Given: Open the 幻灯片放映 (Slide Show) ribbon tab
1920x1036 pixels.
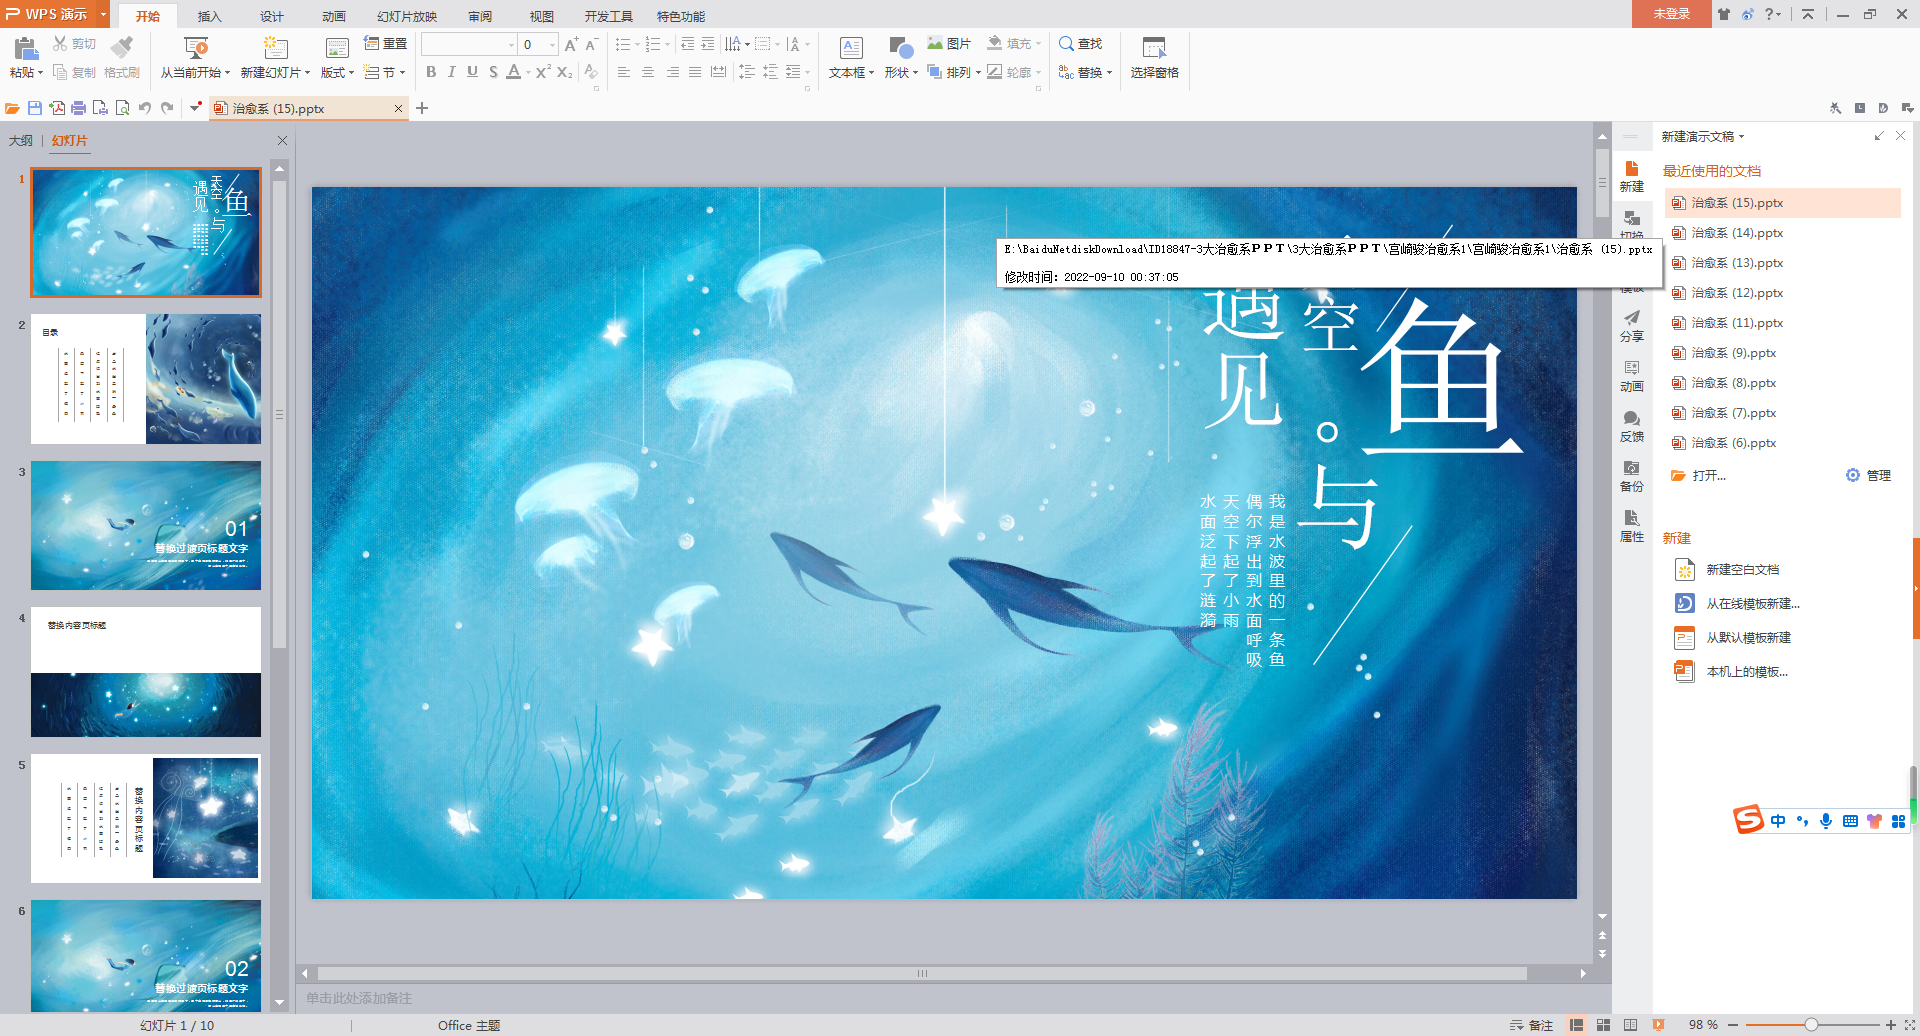Looking at the screenshot, I should 407,16.
